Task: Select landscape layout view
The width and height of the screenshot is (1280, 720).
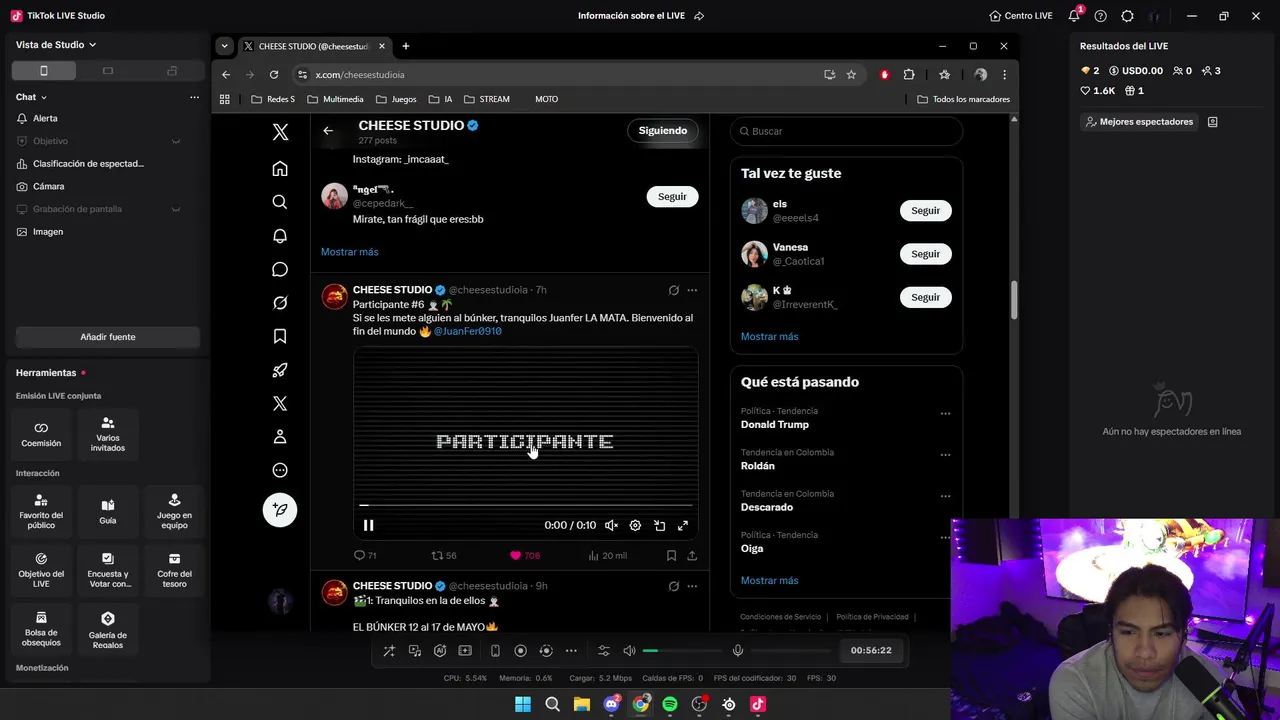Action: (108, 71)
